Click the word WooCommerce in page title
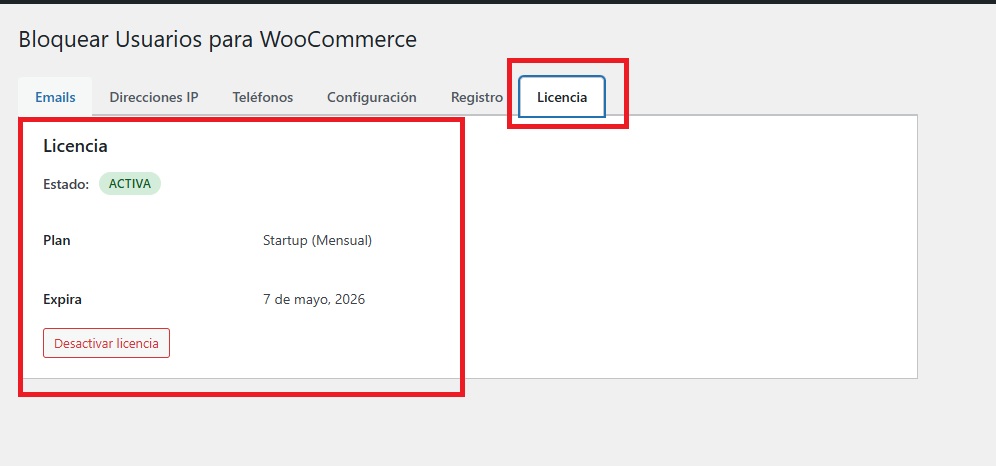Viewport: 996px width, 466px height. [338, 40]
